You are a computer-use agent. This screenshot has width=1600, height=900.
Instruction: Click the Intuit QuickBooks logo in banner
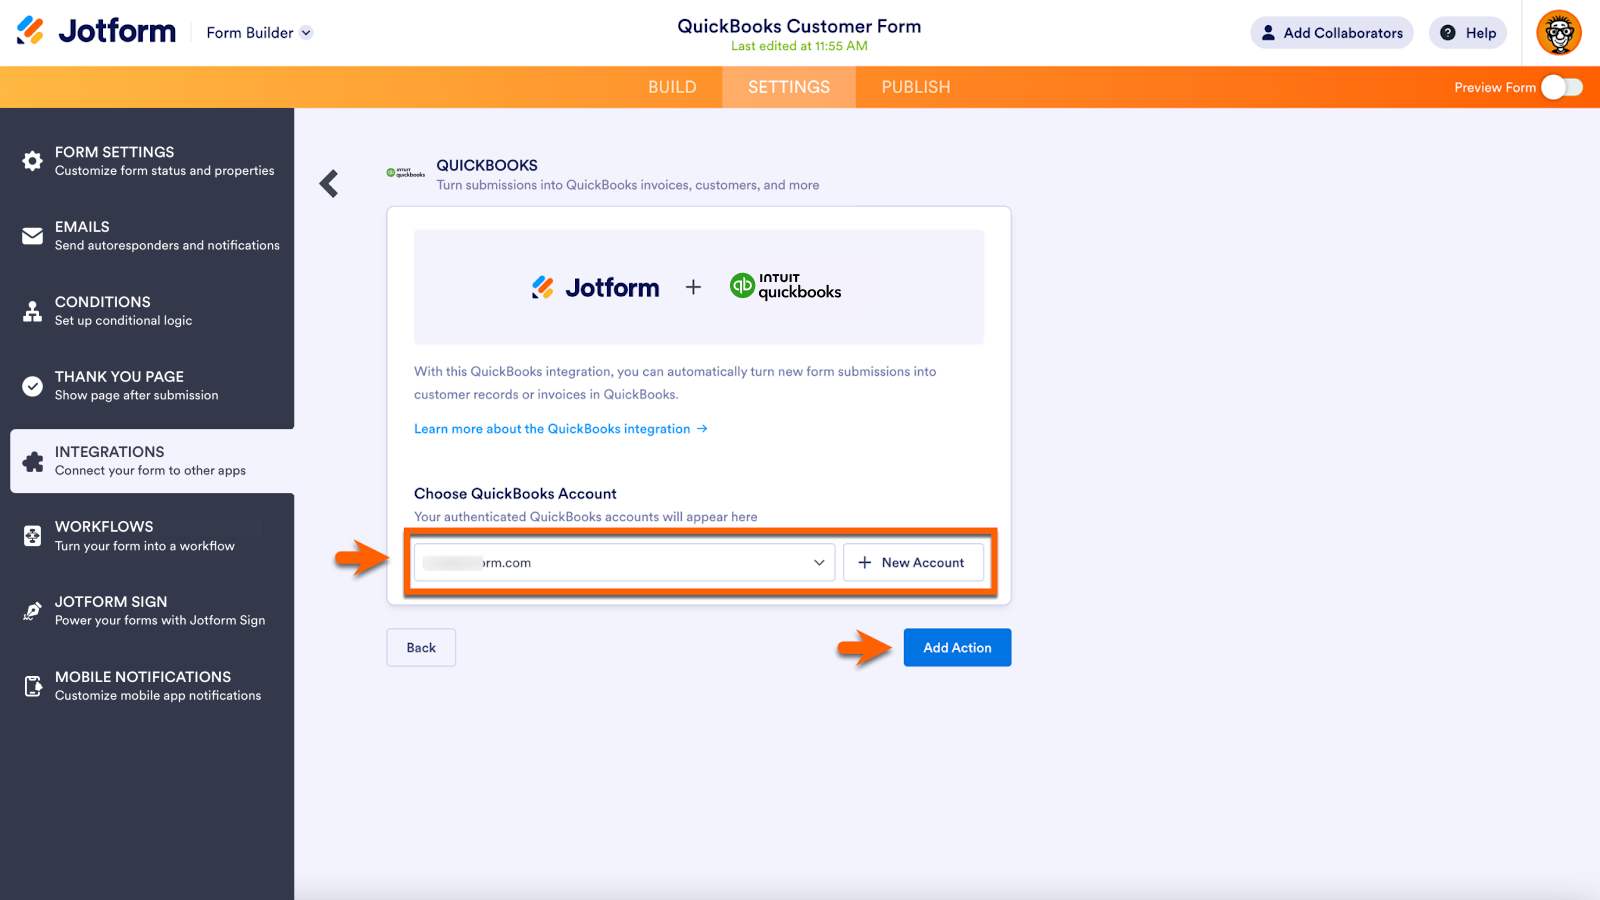pyautogui.click(x=785, y=287)
